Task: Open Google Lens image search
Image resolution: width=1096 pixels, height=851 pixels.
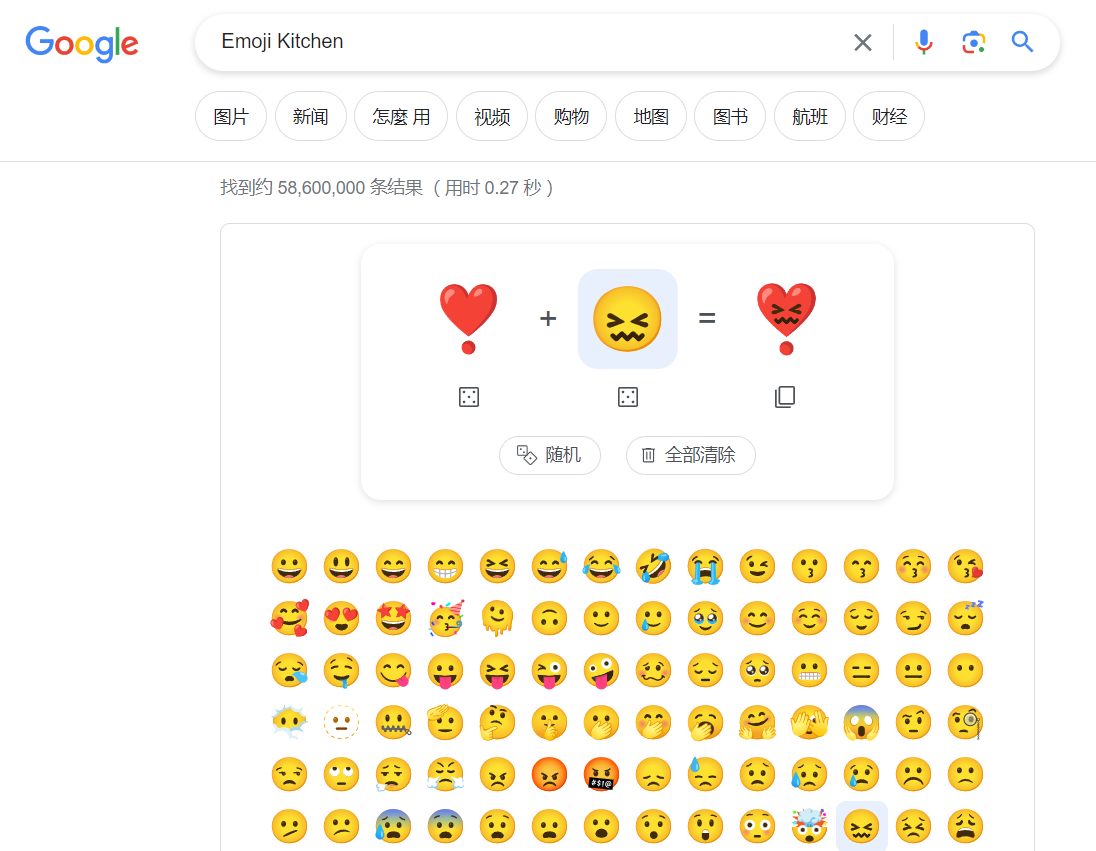Action: click(x=973, y=43)
